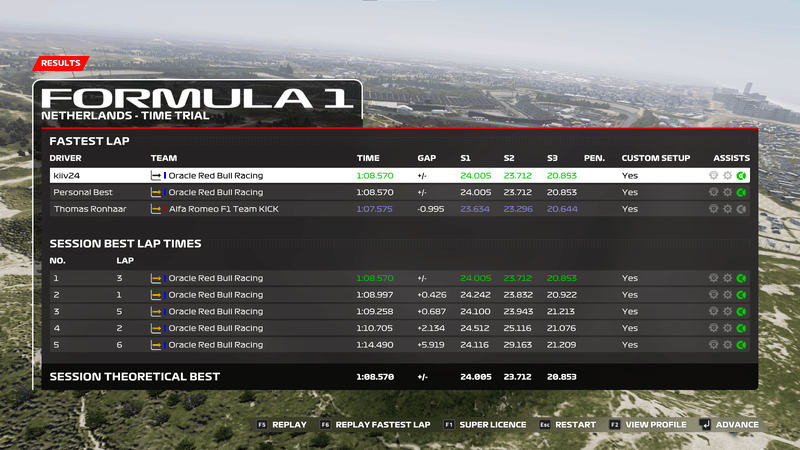Click the 21.213 sector three time
The width and height of the screenshot is (800, 450).
(x=561, y=311)
